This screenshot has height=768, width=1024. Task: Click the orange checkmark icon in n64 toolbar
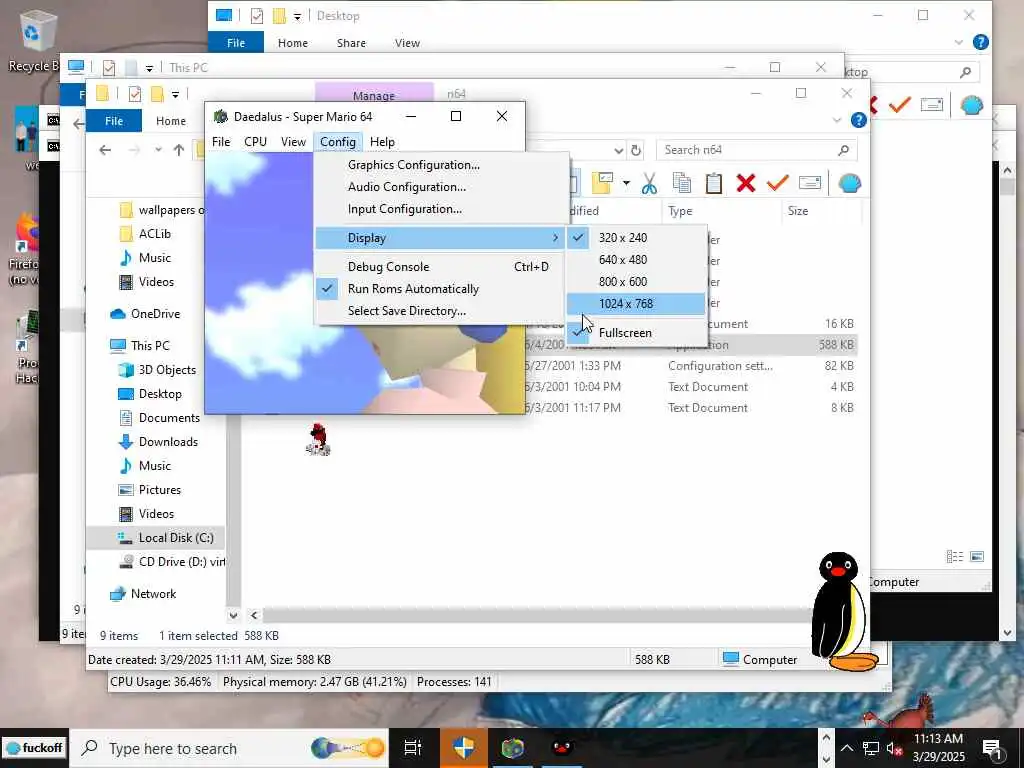[x=777, y=184]
